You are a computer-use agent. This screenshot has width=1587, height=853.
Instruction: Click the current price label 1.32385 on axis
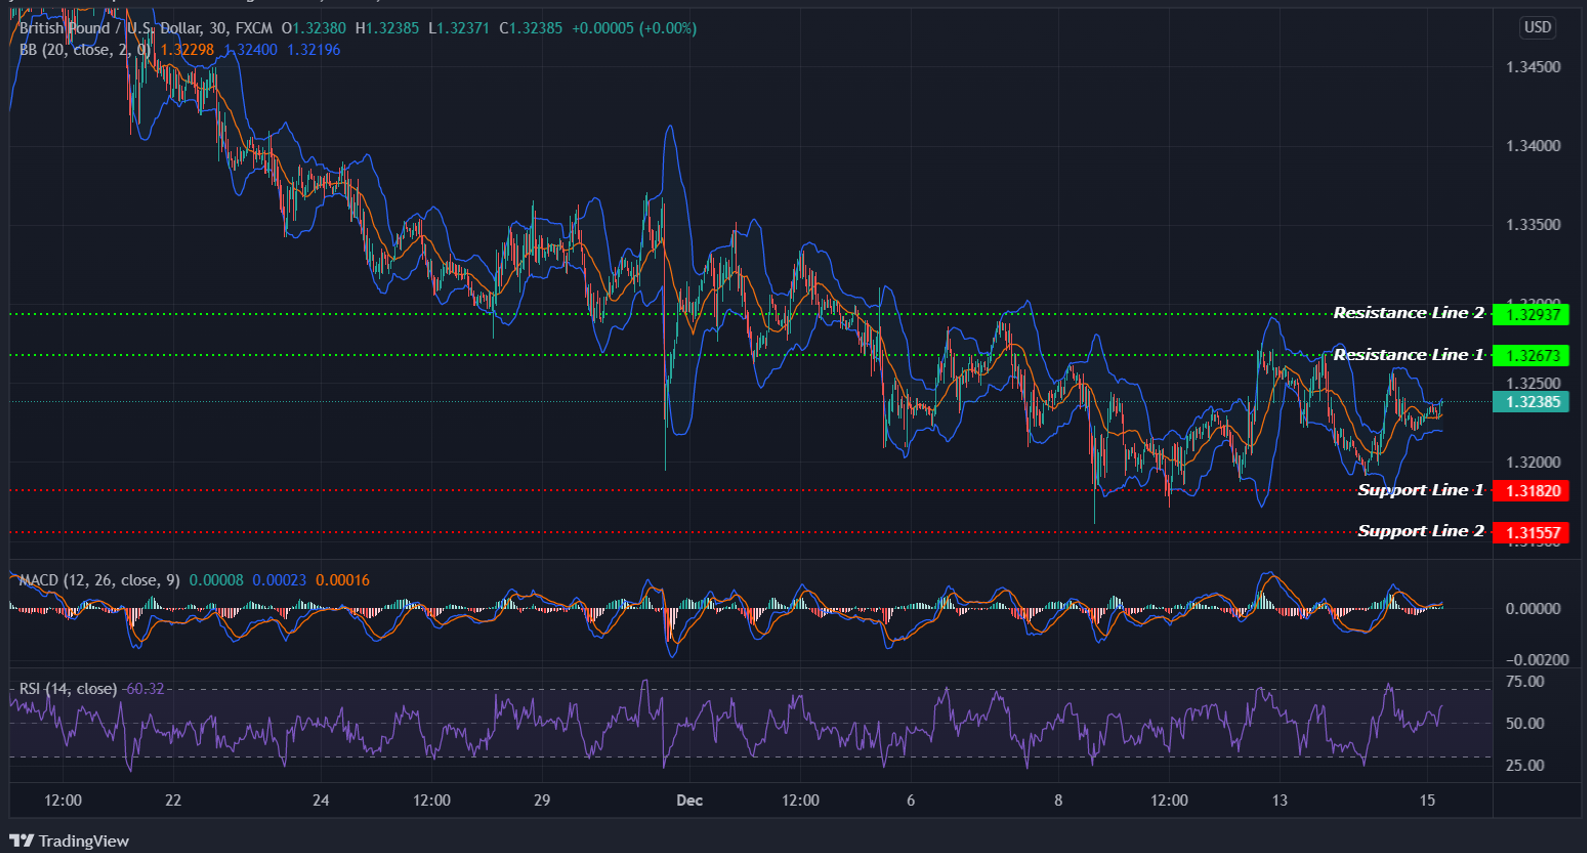click(x=1531, y=402)
